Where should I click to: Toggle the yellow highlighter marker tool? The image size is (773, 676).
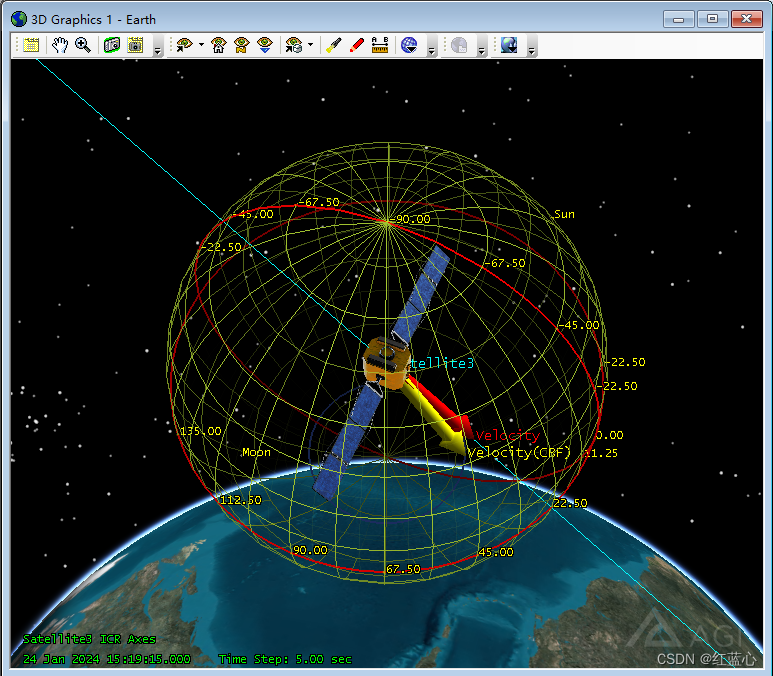pyautogui.click(x=334, y=45)
